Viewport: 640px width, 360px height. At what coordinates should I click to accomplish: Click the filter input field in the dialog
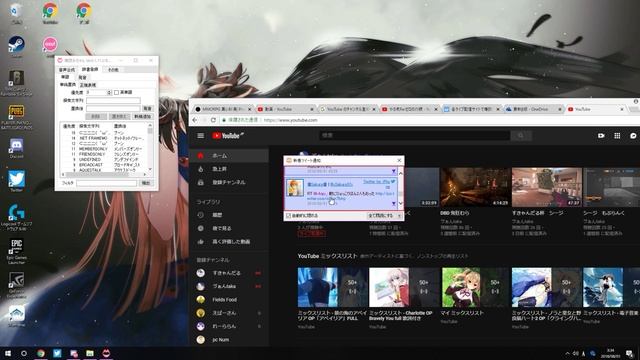(x=107, y=183)
